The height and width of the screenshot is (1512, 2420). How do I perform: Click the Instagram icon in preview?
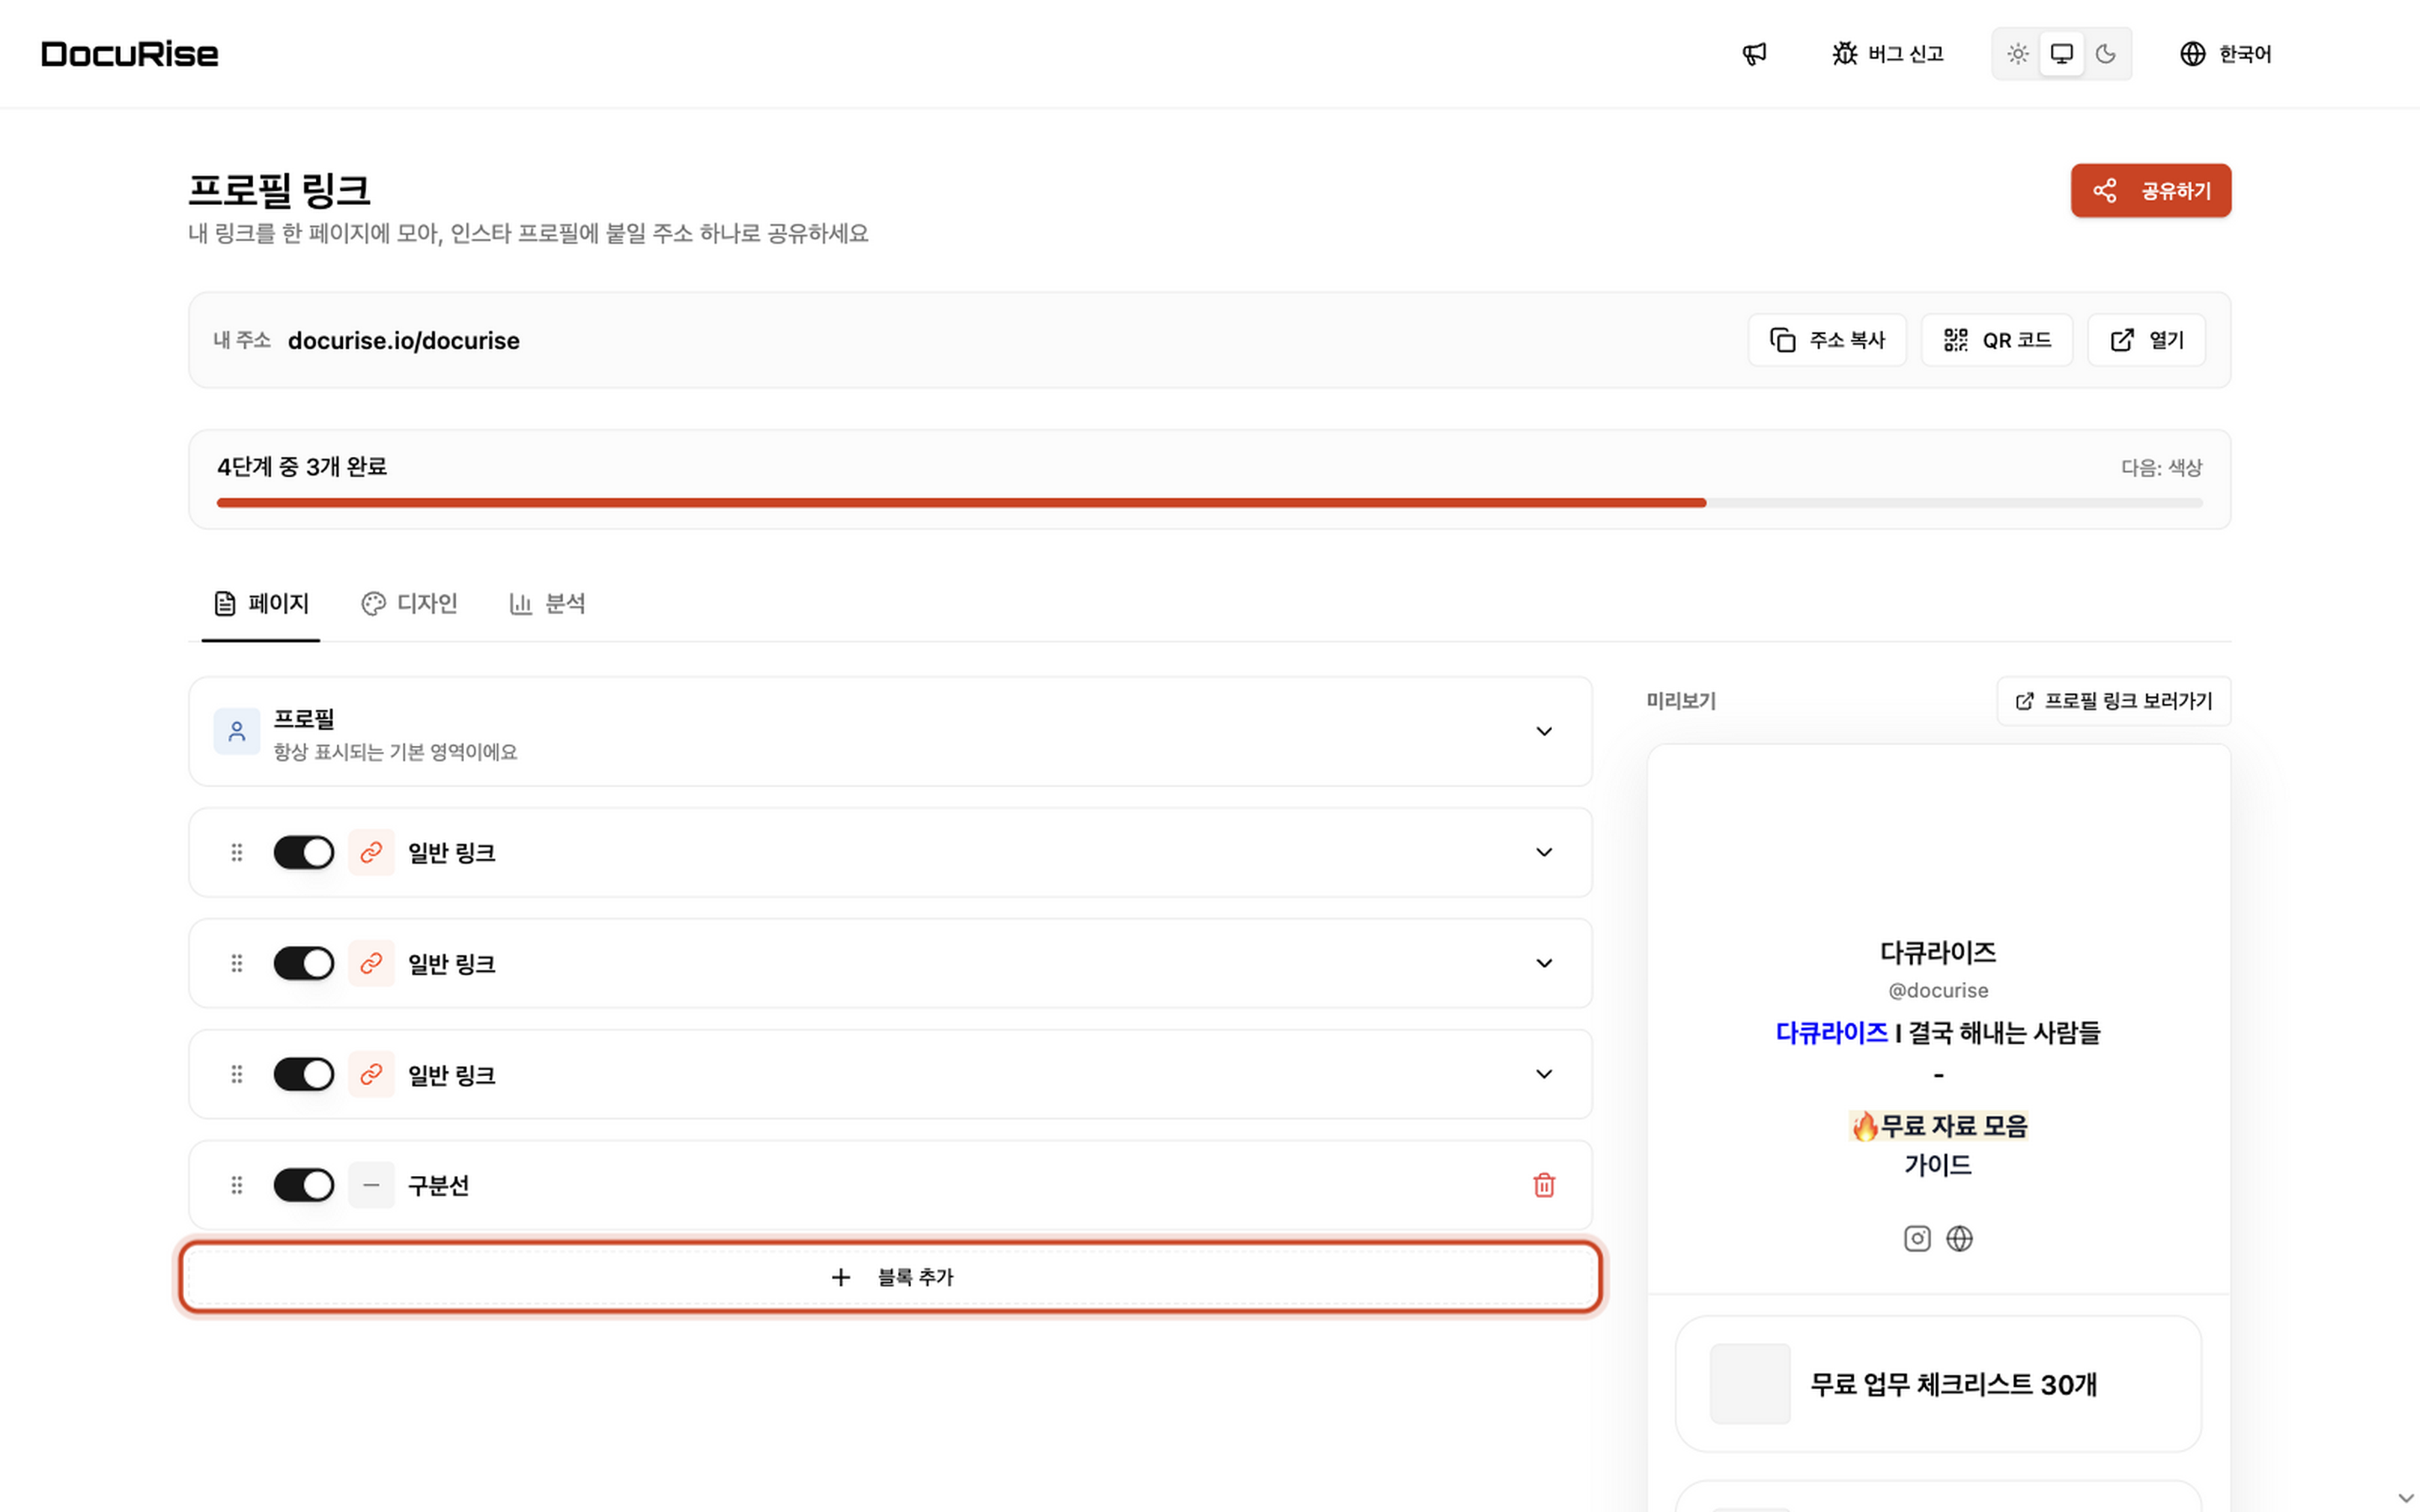[1916, 1239]
